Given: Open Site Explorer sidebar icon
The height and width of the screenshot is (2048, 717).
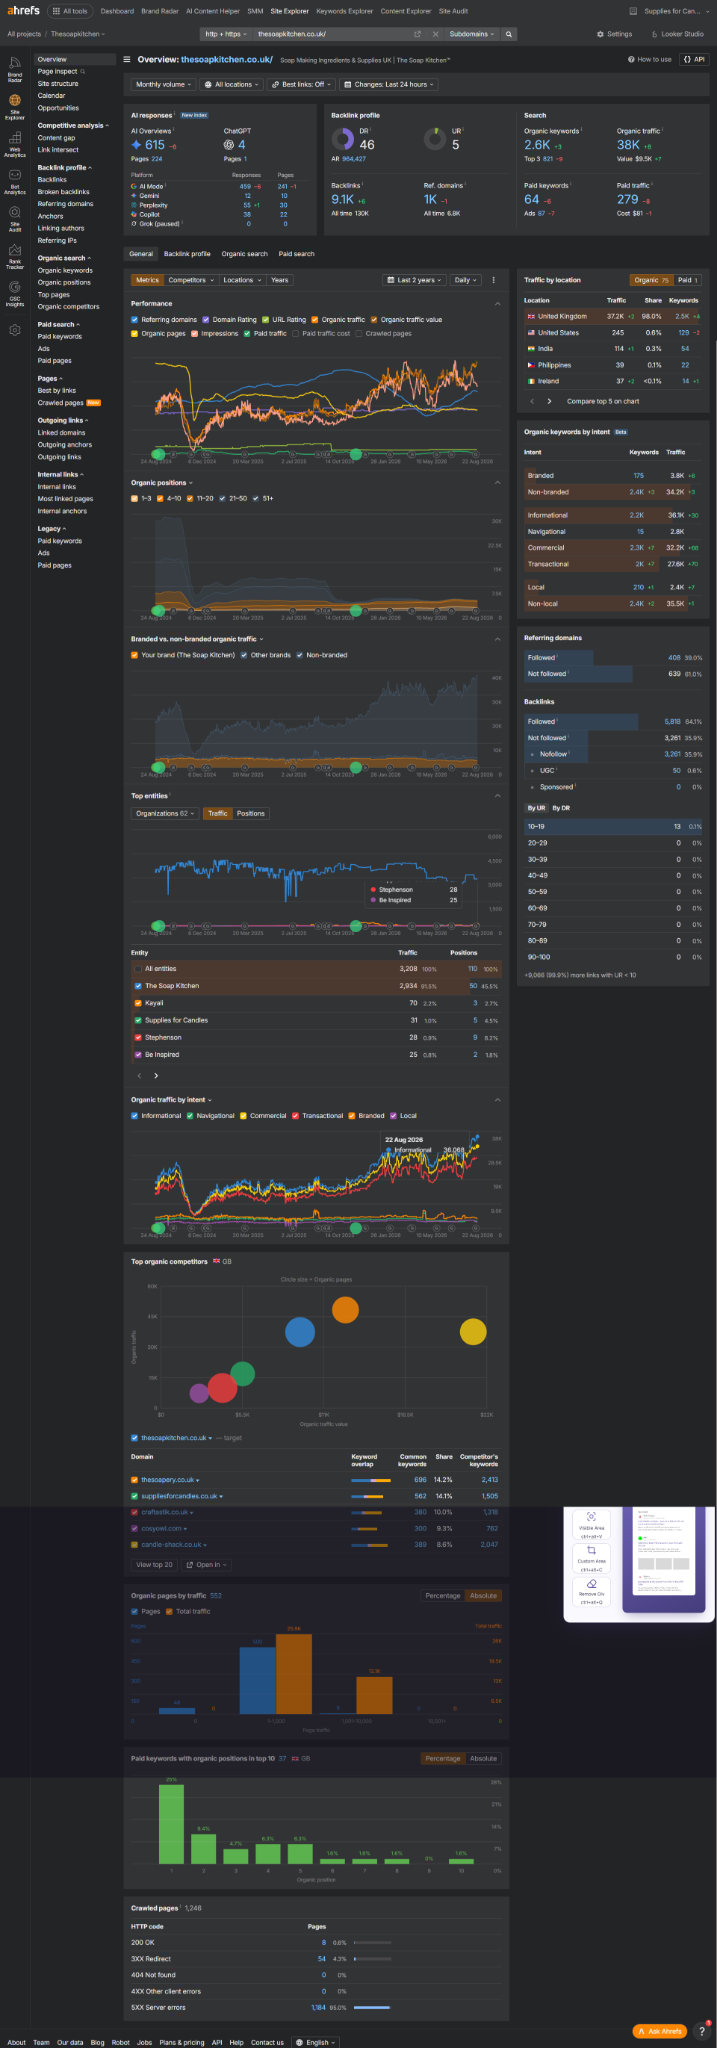Looking at the screenshot, I should (x=15, y=105).
